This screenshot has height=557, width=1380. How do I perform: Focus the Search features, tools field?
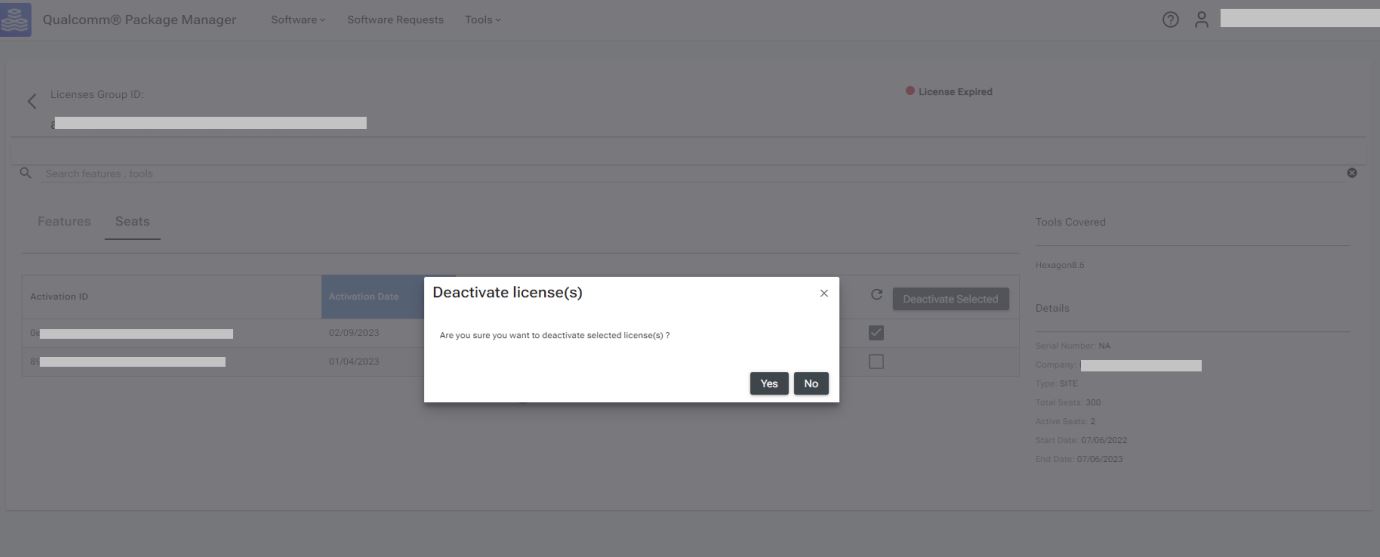(x=690, y=174)
